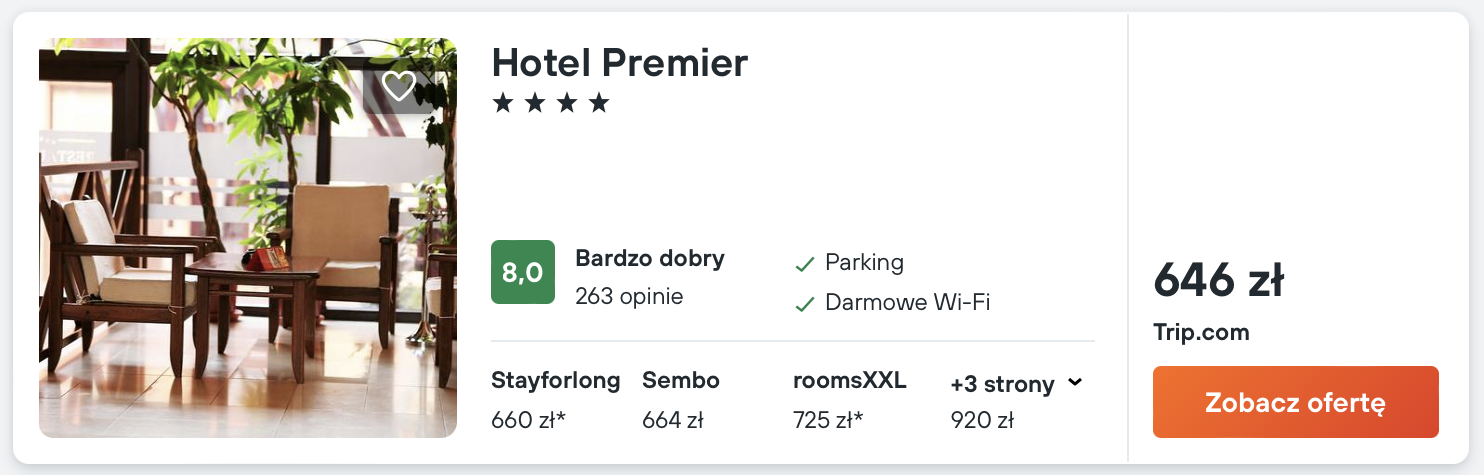The image size is (1484, 475).
Task: Open the Hotel Premier title link
Action: point(620,63)
